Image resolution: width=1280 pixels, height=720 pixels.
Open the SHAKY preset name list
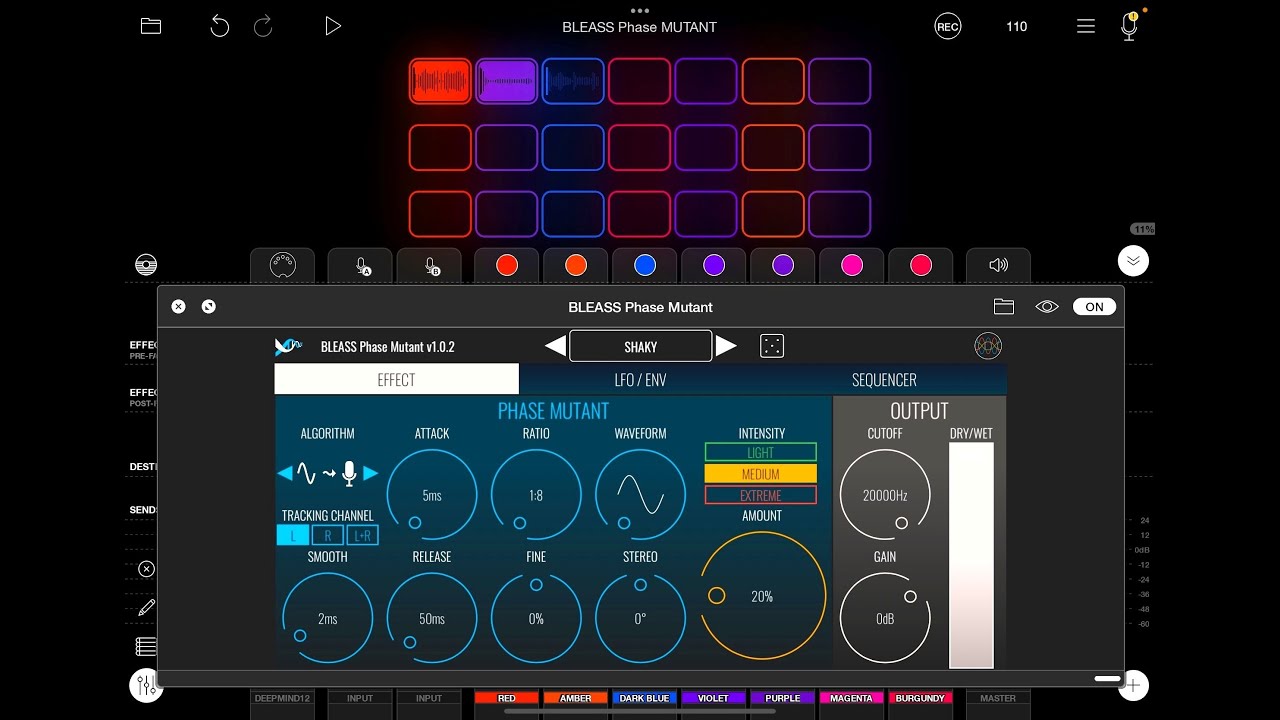[641, 346]
